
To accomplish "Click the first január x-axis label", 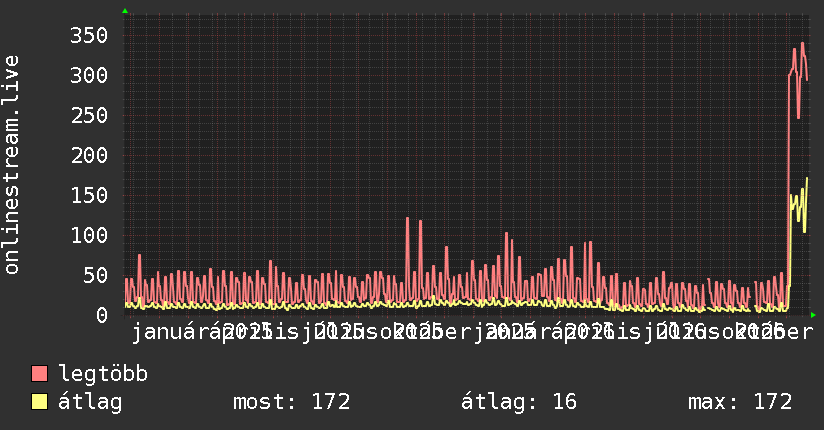I will (x=171, y=332).
